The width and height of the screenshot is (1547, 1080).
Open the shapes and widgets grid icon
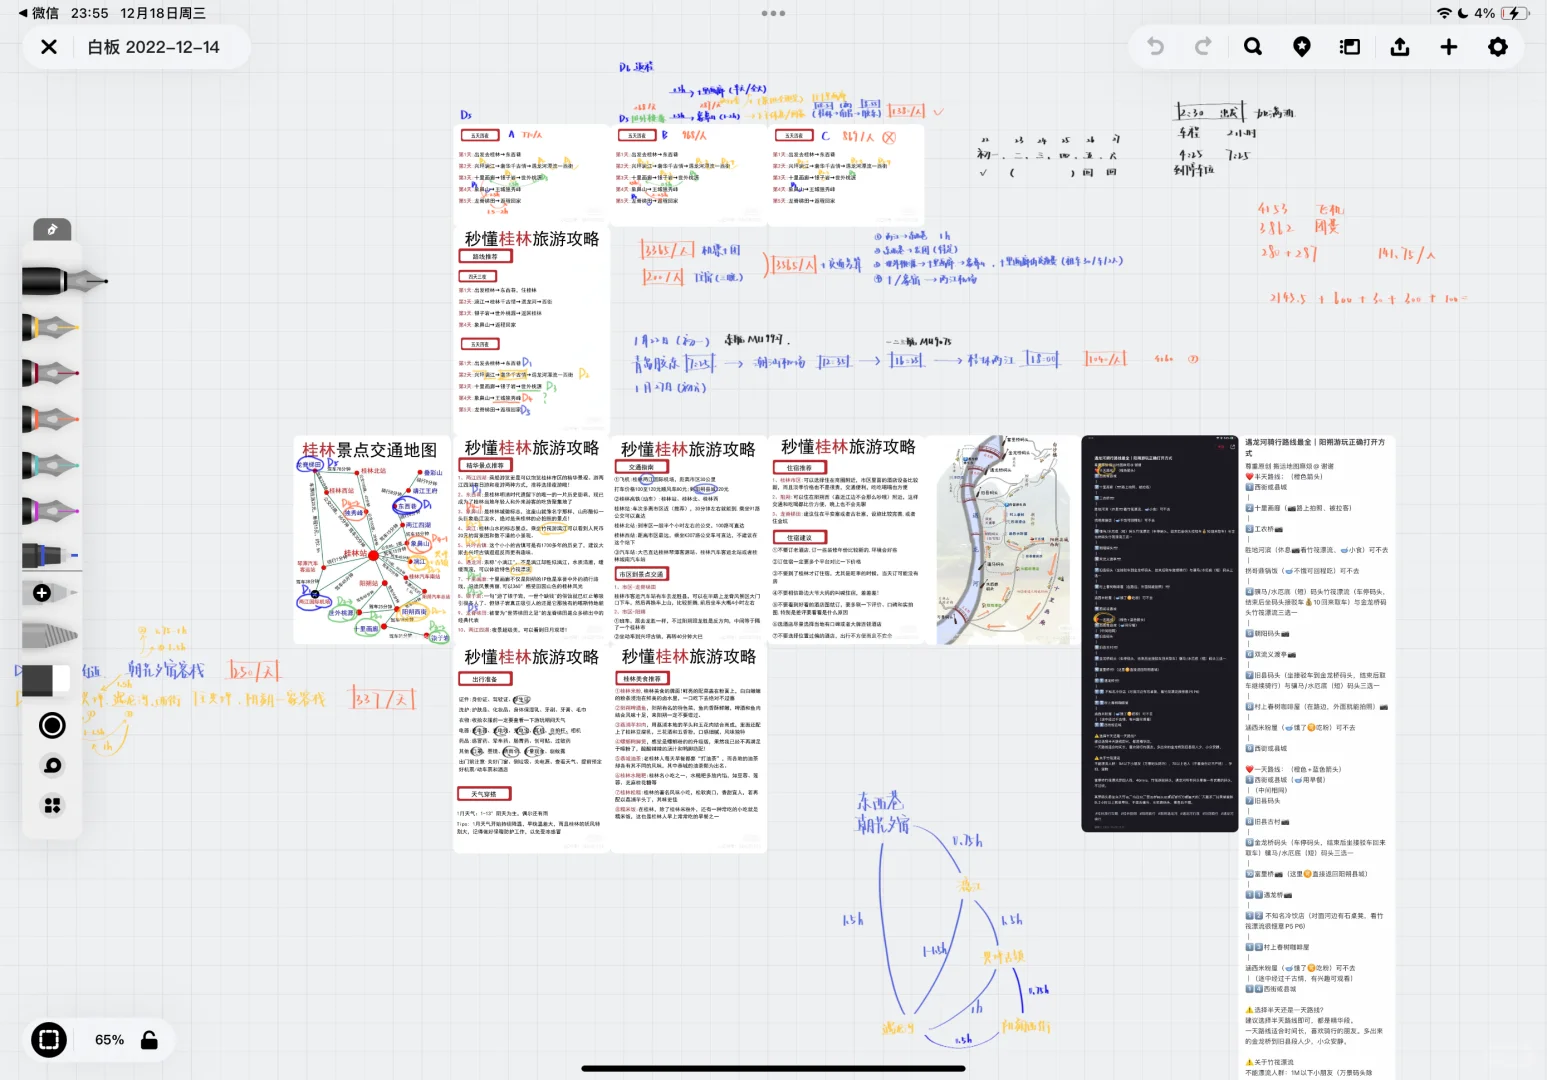pos(53,805)
